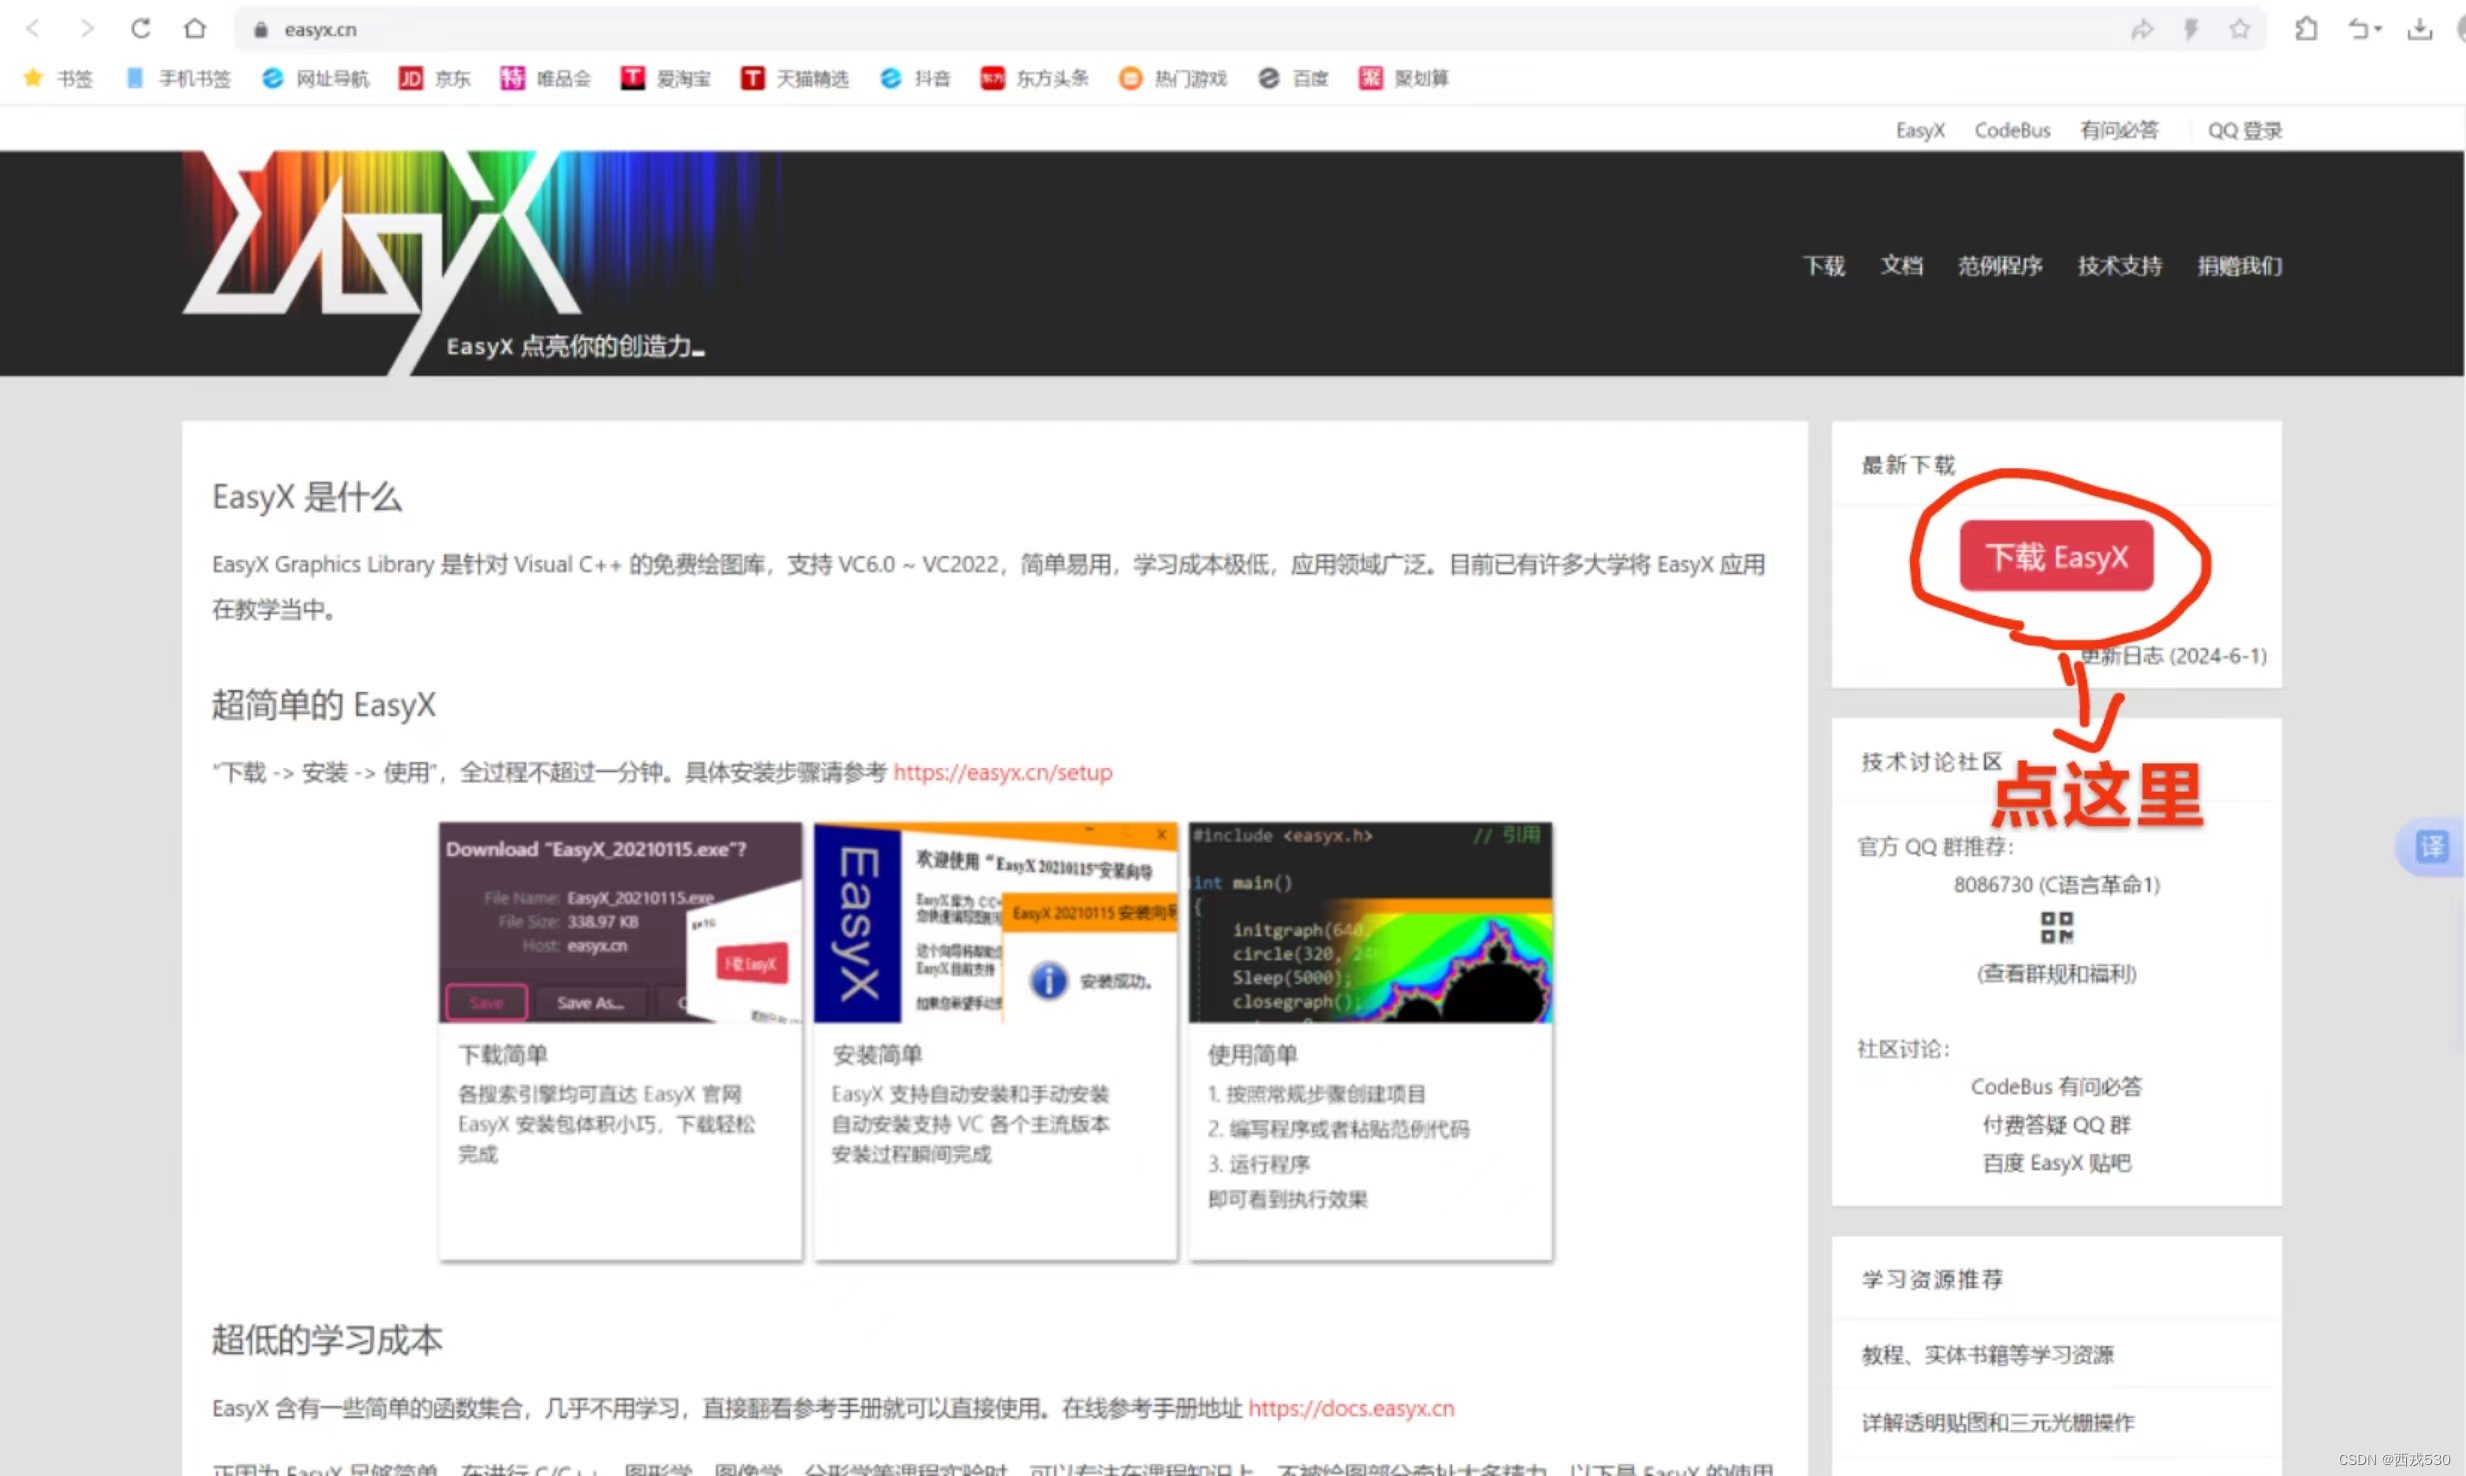Bookmark this page with the star icon

[x=2240, y=30]
